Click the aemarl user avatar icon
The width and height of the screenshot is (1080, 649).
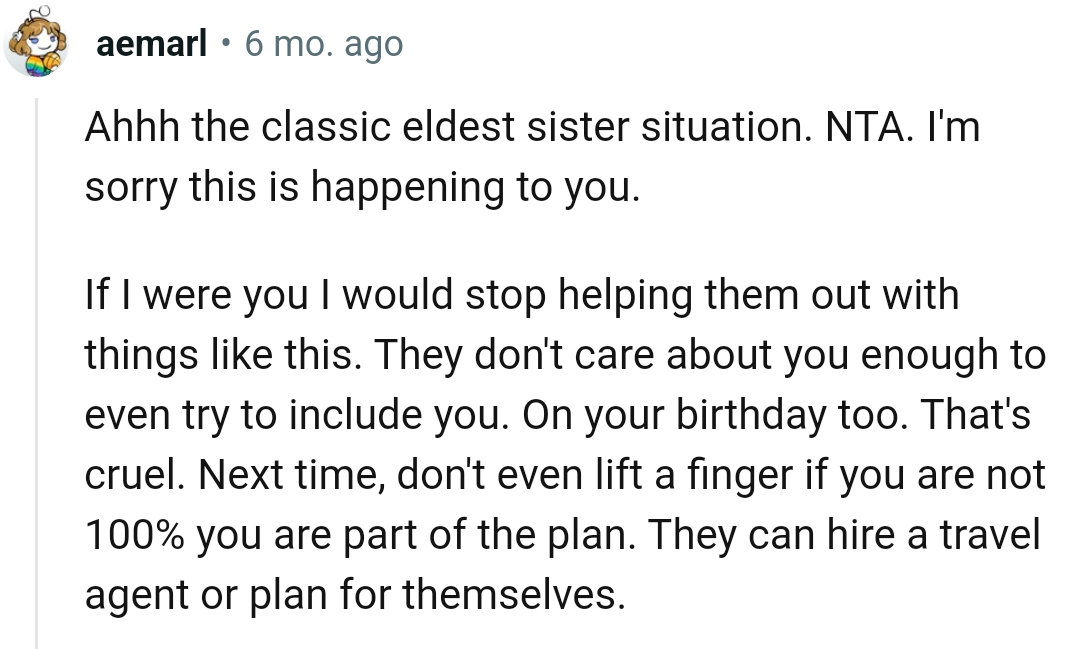coord(34,46)
